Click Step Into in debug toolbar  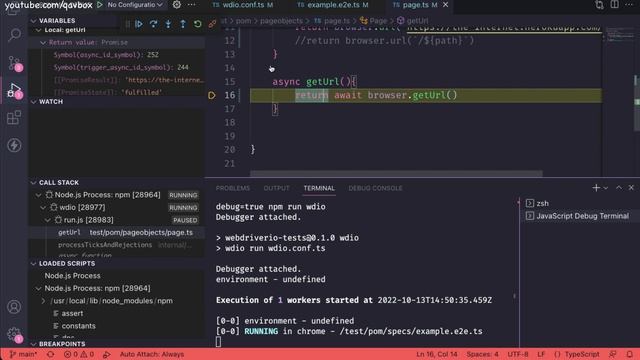168,24
